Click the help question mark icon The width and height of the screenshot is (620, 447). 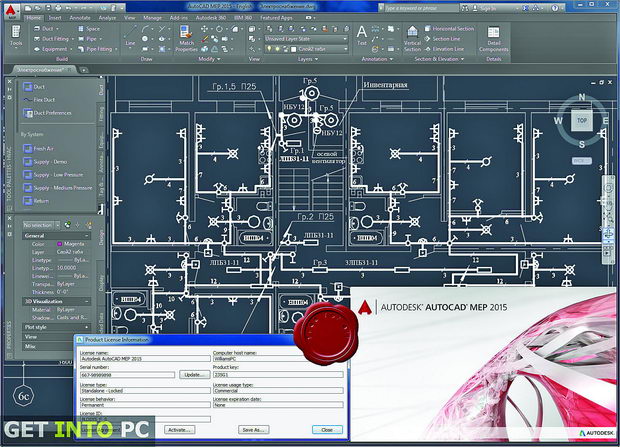click(x=555, y=8)
